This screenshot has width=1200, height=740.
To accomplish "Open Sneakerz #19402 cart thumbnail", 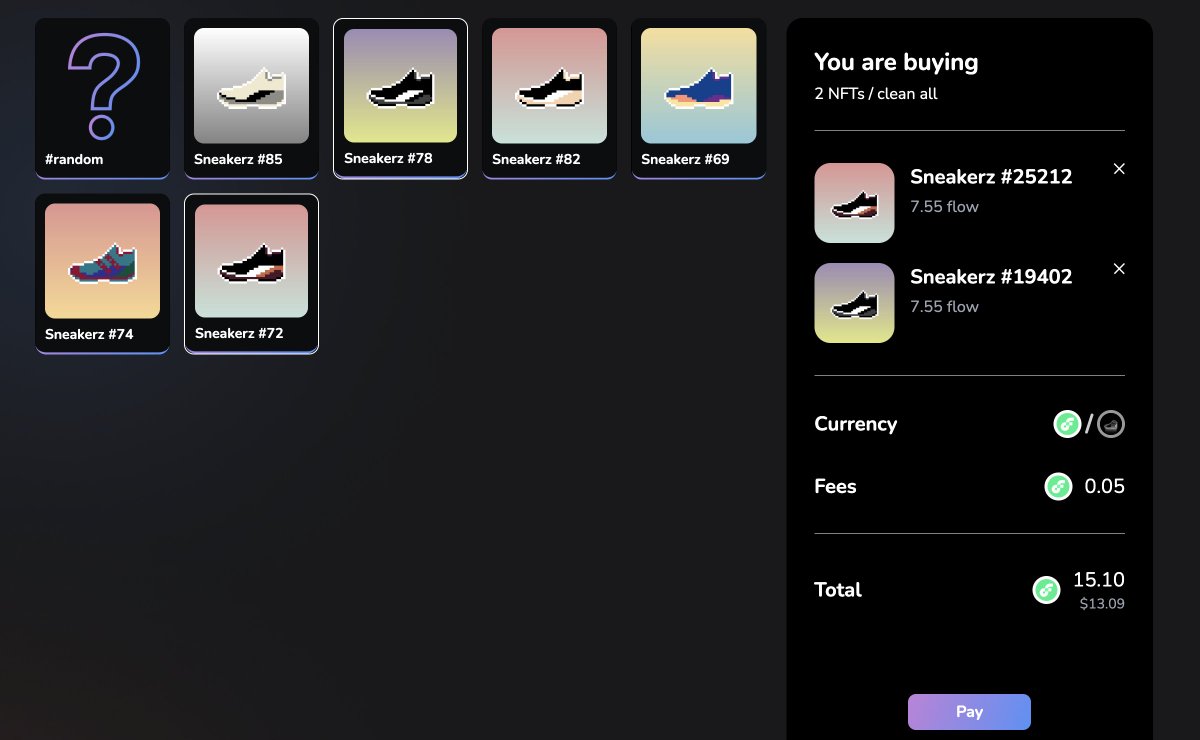I will pyautogui.click(x=854, y=303).
